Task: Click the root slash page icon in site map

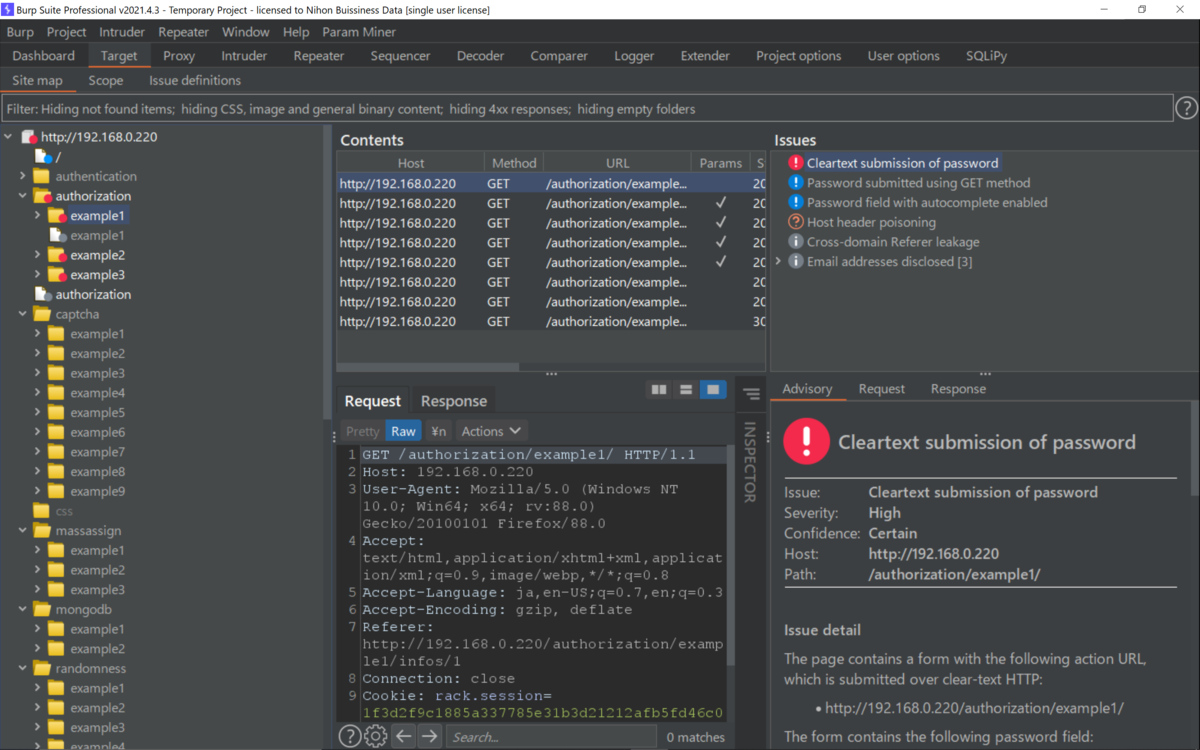Action: point(43,157)
